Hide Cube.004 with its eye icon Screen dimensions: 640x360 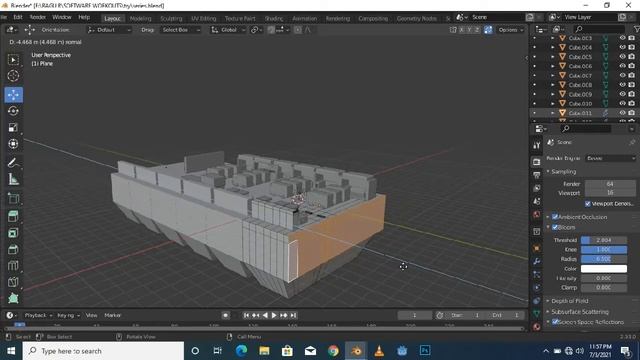click(x=622, y=47)
